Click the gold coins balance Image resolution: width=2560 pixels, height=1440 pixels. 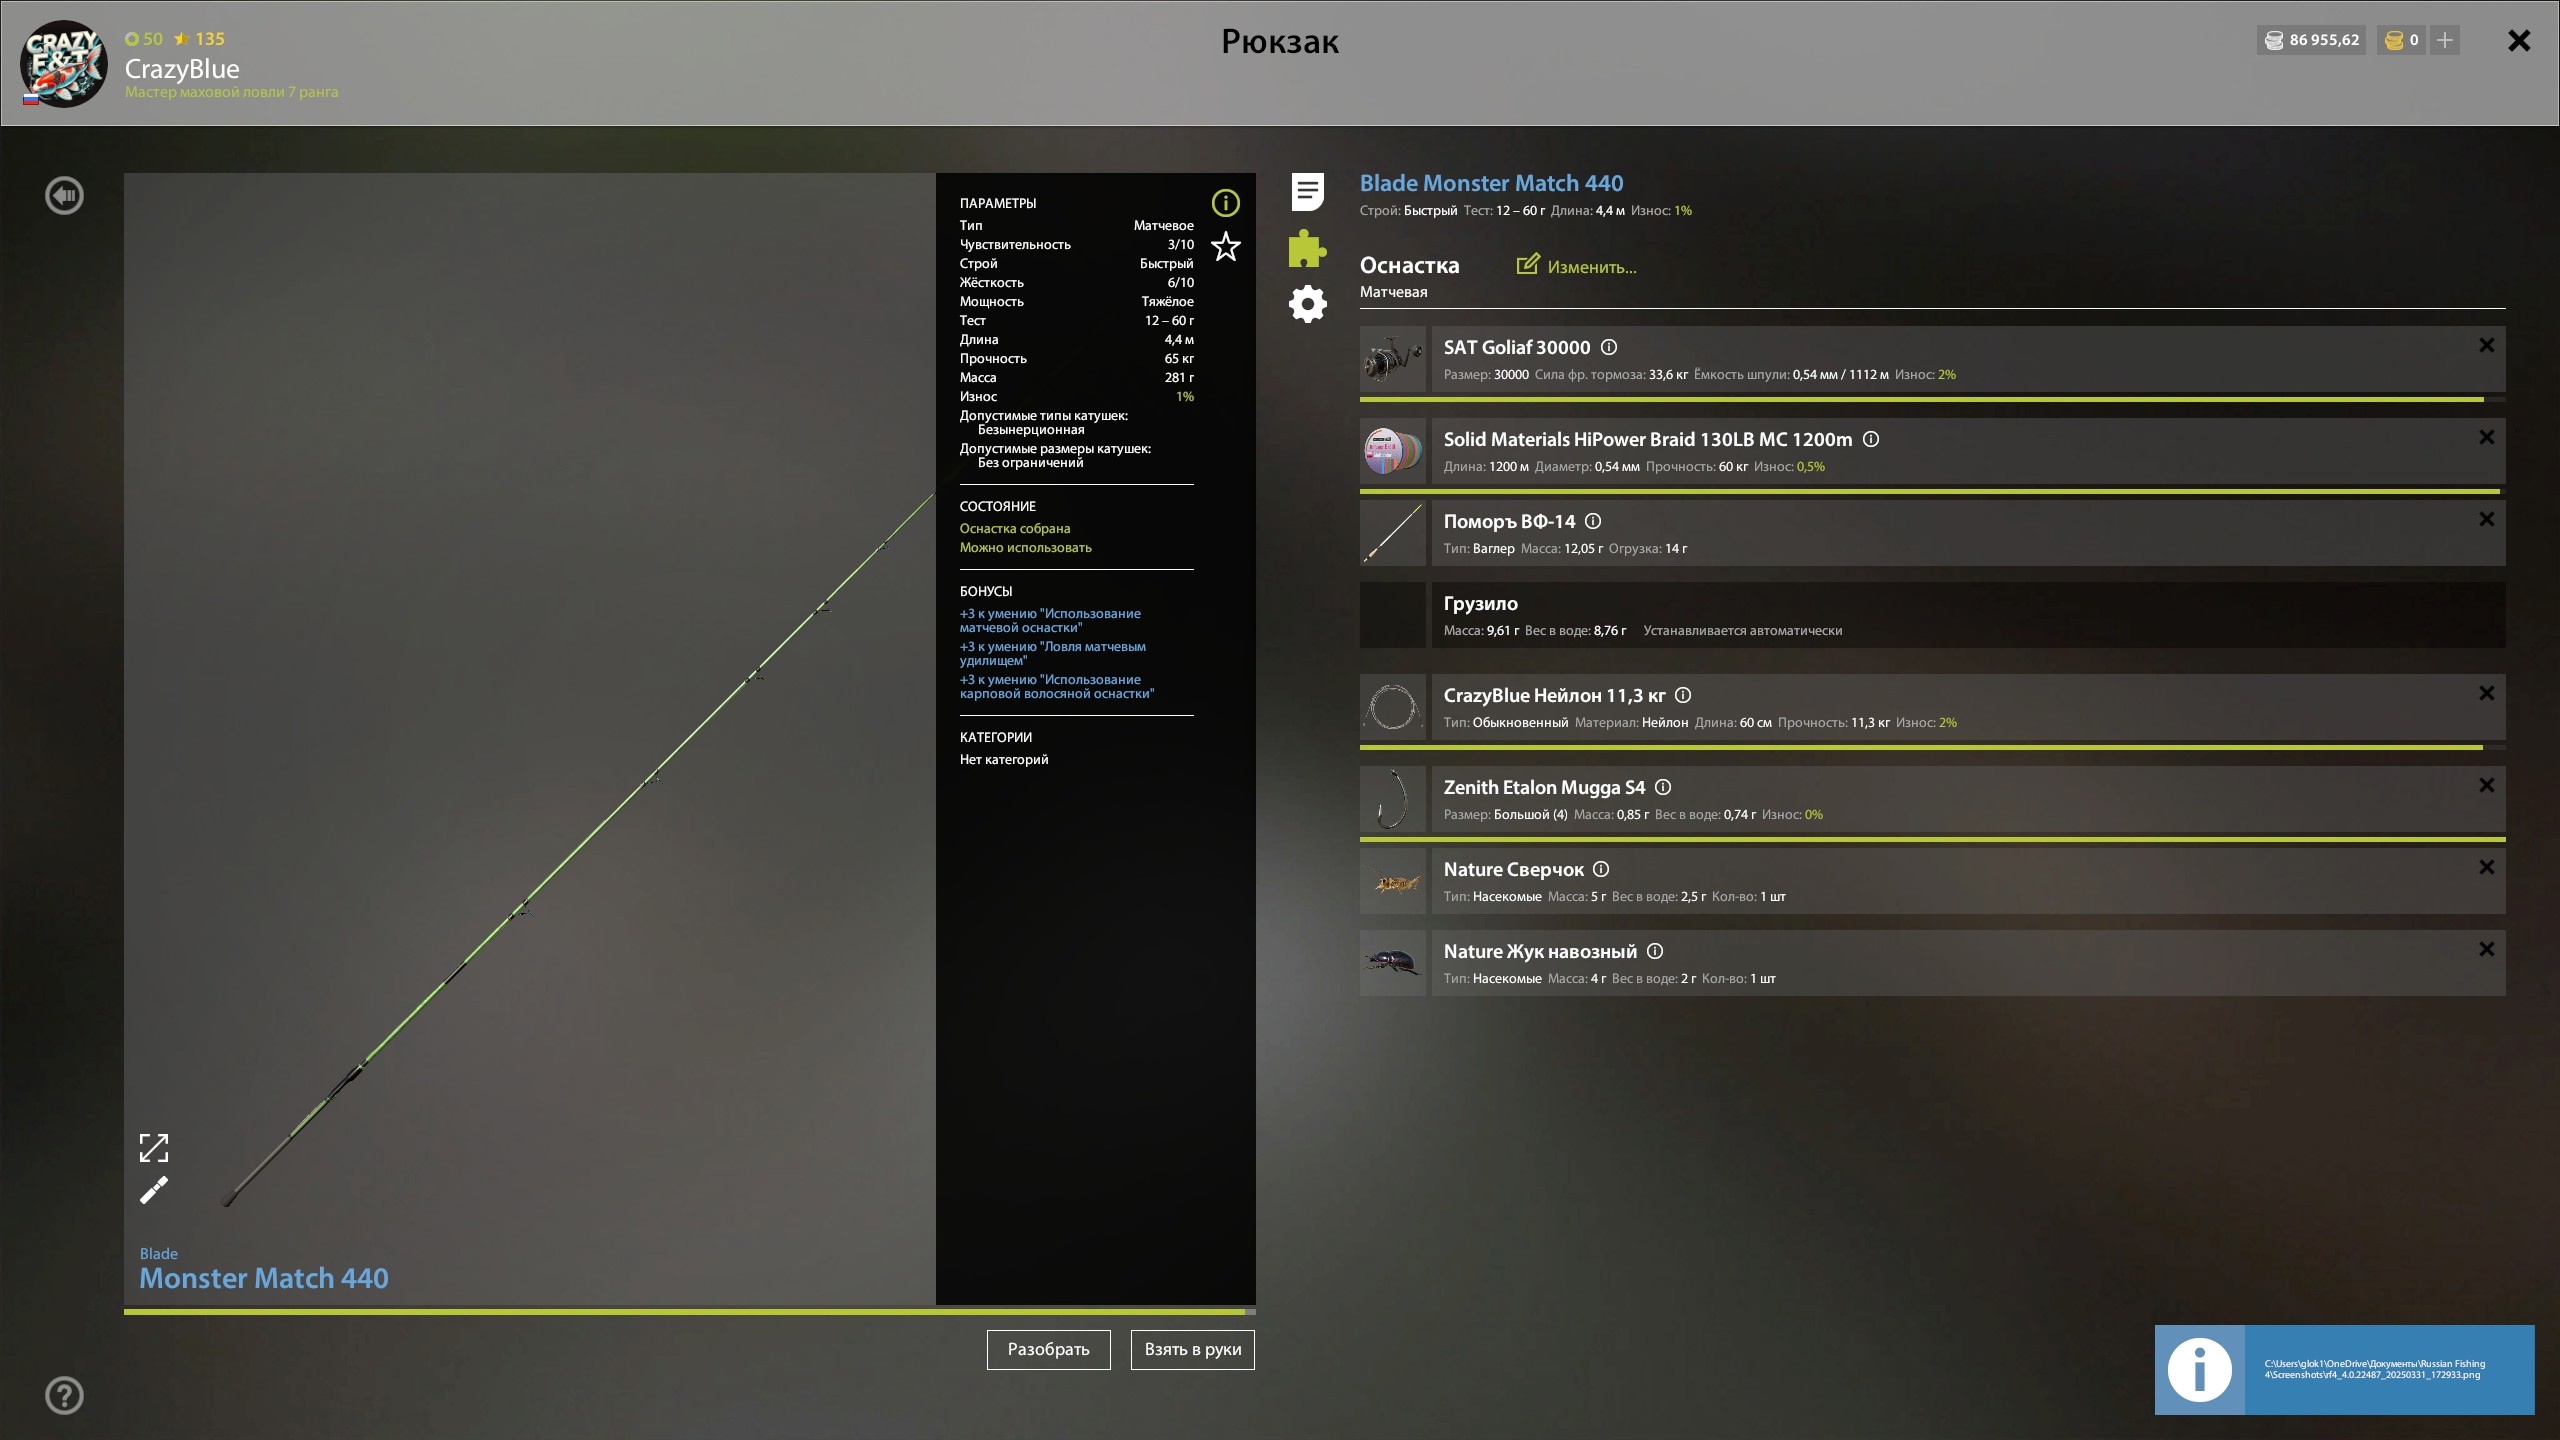pos(2401,40)
